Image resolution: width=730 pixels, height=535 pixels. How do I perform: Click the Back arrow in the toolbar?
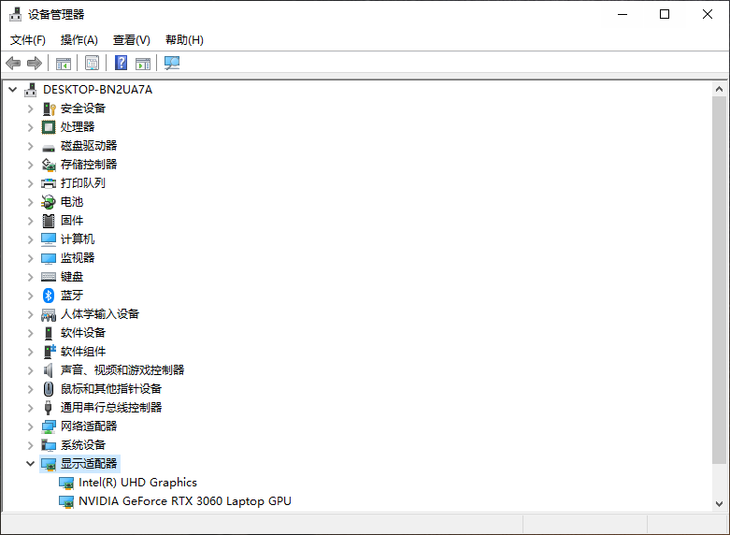[14, 63]
